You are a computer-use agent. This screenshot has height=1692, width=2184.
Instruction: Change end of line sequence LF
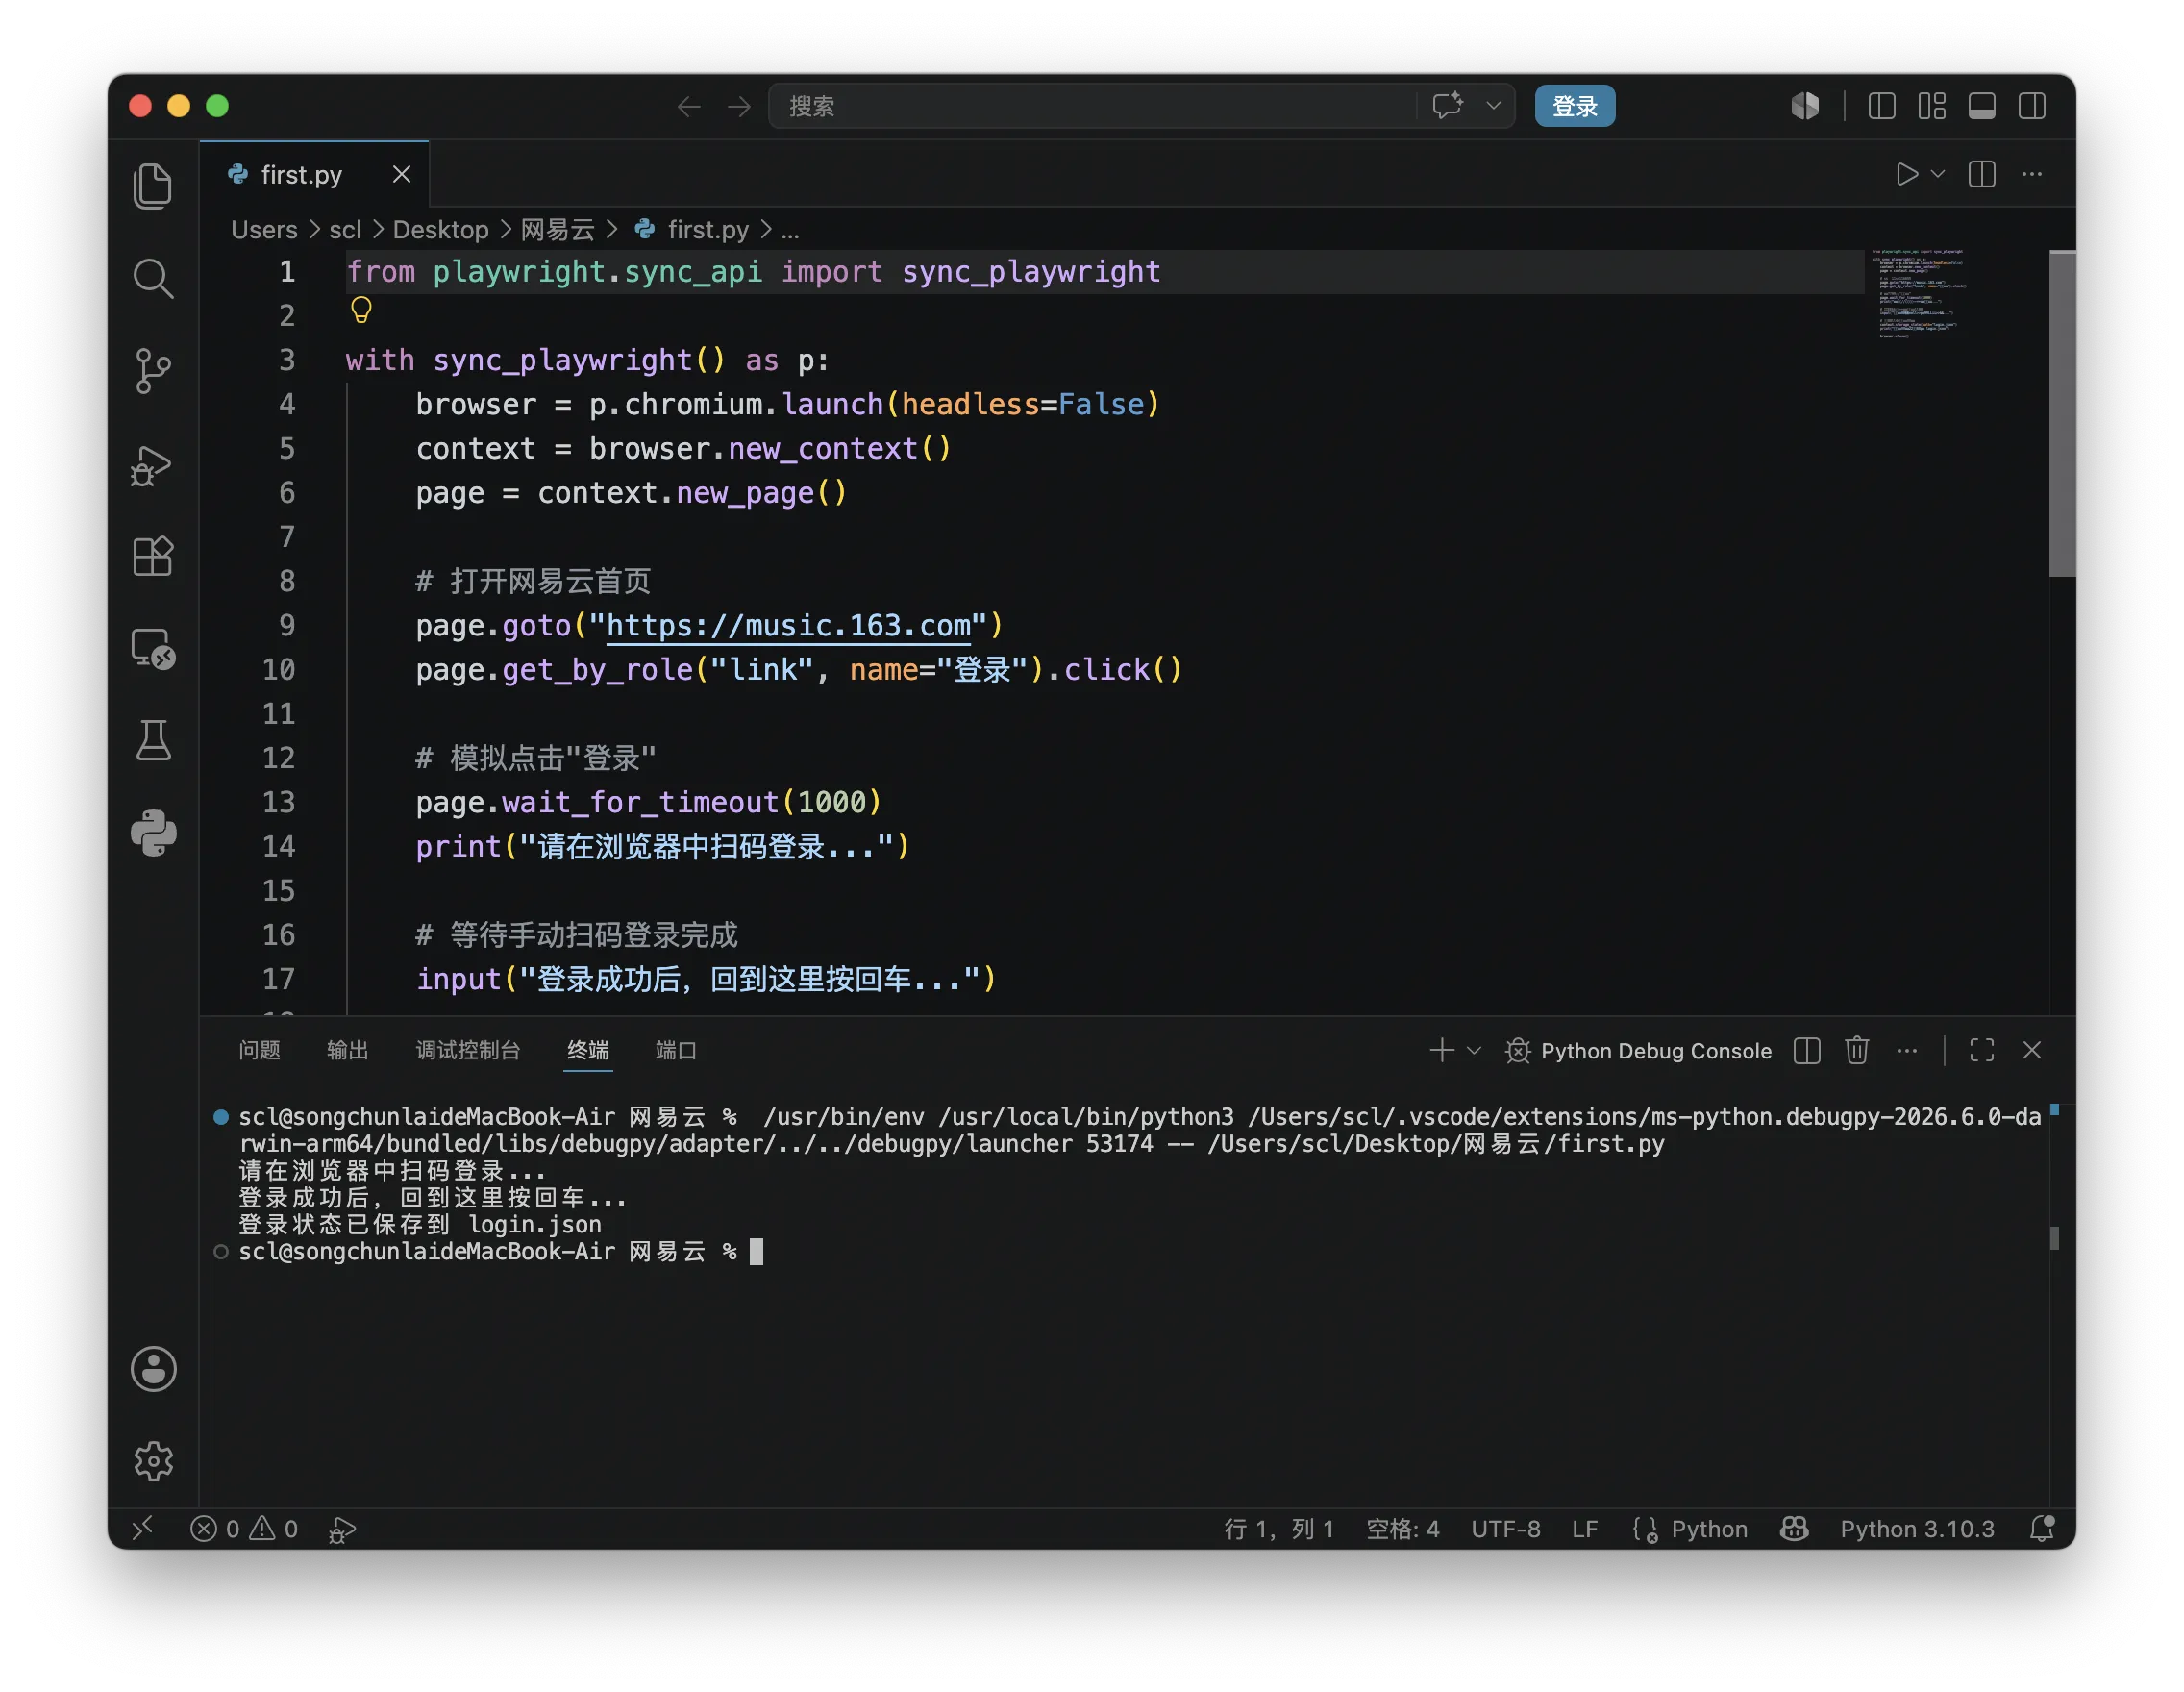click(x=1584, y=1529)
